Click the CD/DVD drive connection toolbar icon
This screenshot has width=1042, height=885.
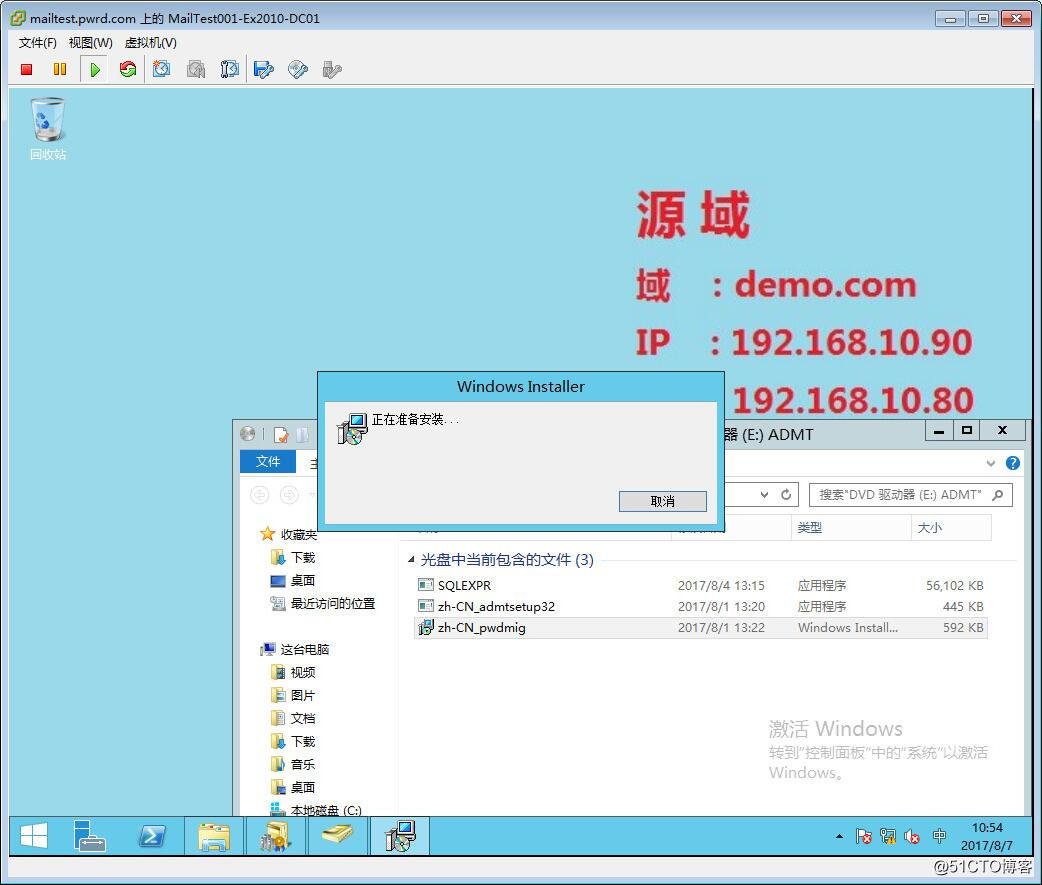pyautogui.click(x=298, y=70)
